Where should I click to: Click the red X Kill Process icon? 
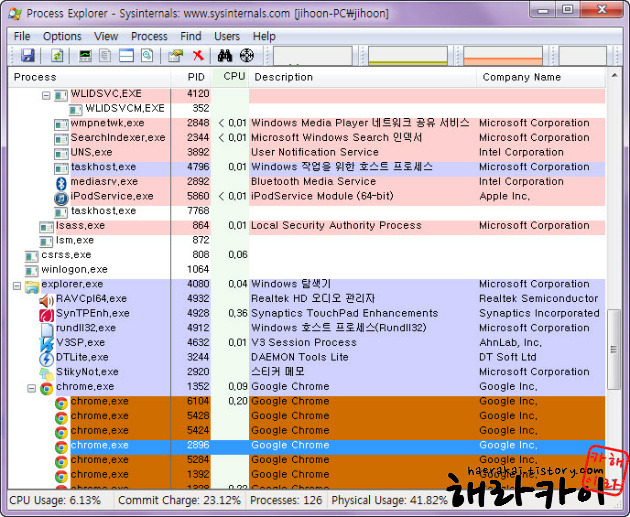point(198,55)
